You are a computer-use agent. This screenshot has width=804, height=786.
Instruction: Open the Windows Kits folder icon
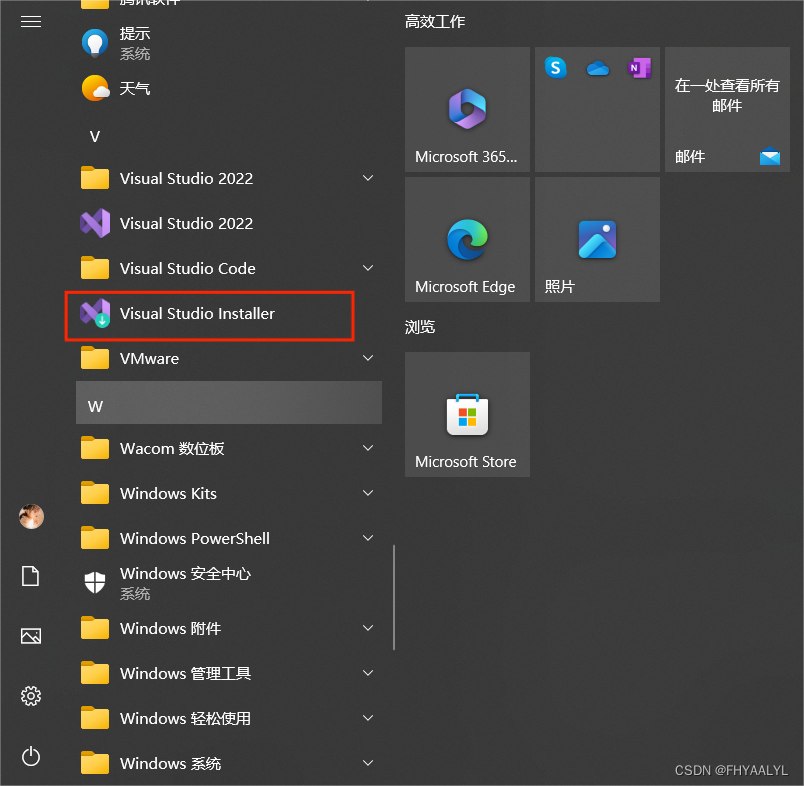(95, 493)
